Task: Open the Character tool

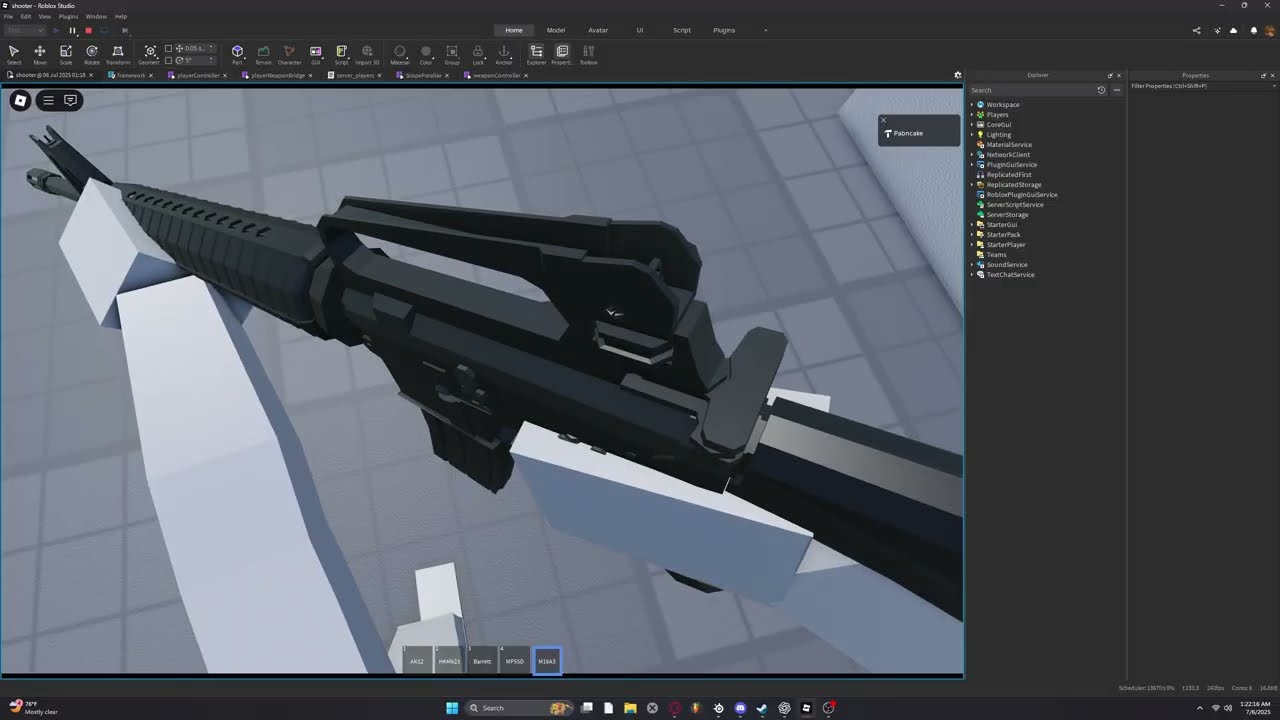Action: point(289,54)
